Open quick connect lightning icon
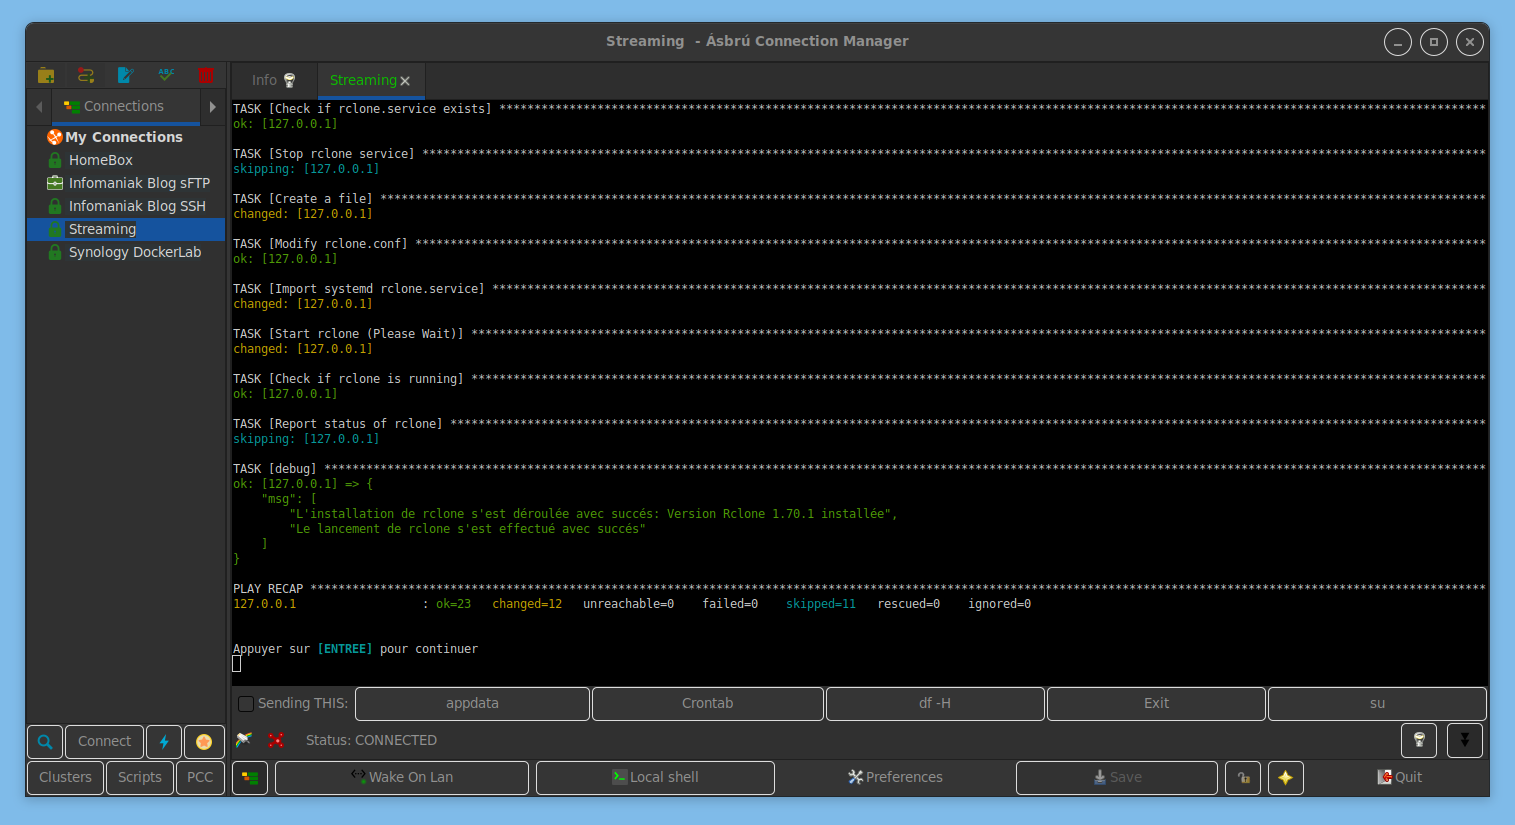Image resolution: width=1515 pixels, height=825 pixels. pos(164,742)
